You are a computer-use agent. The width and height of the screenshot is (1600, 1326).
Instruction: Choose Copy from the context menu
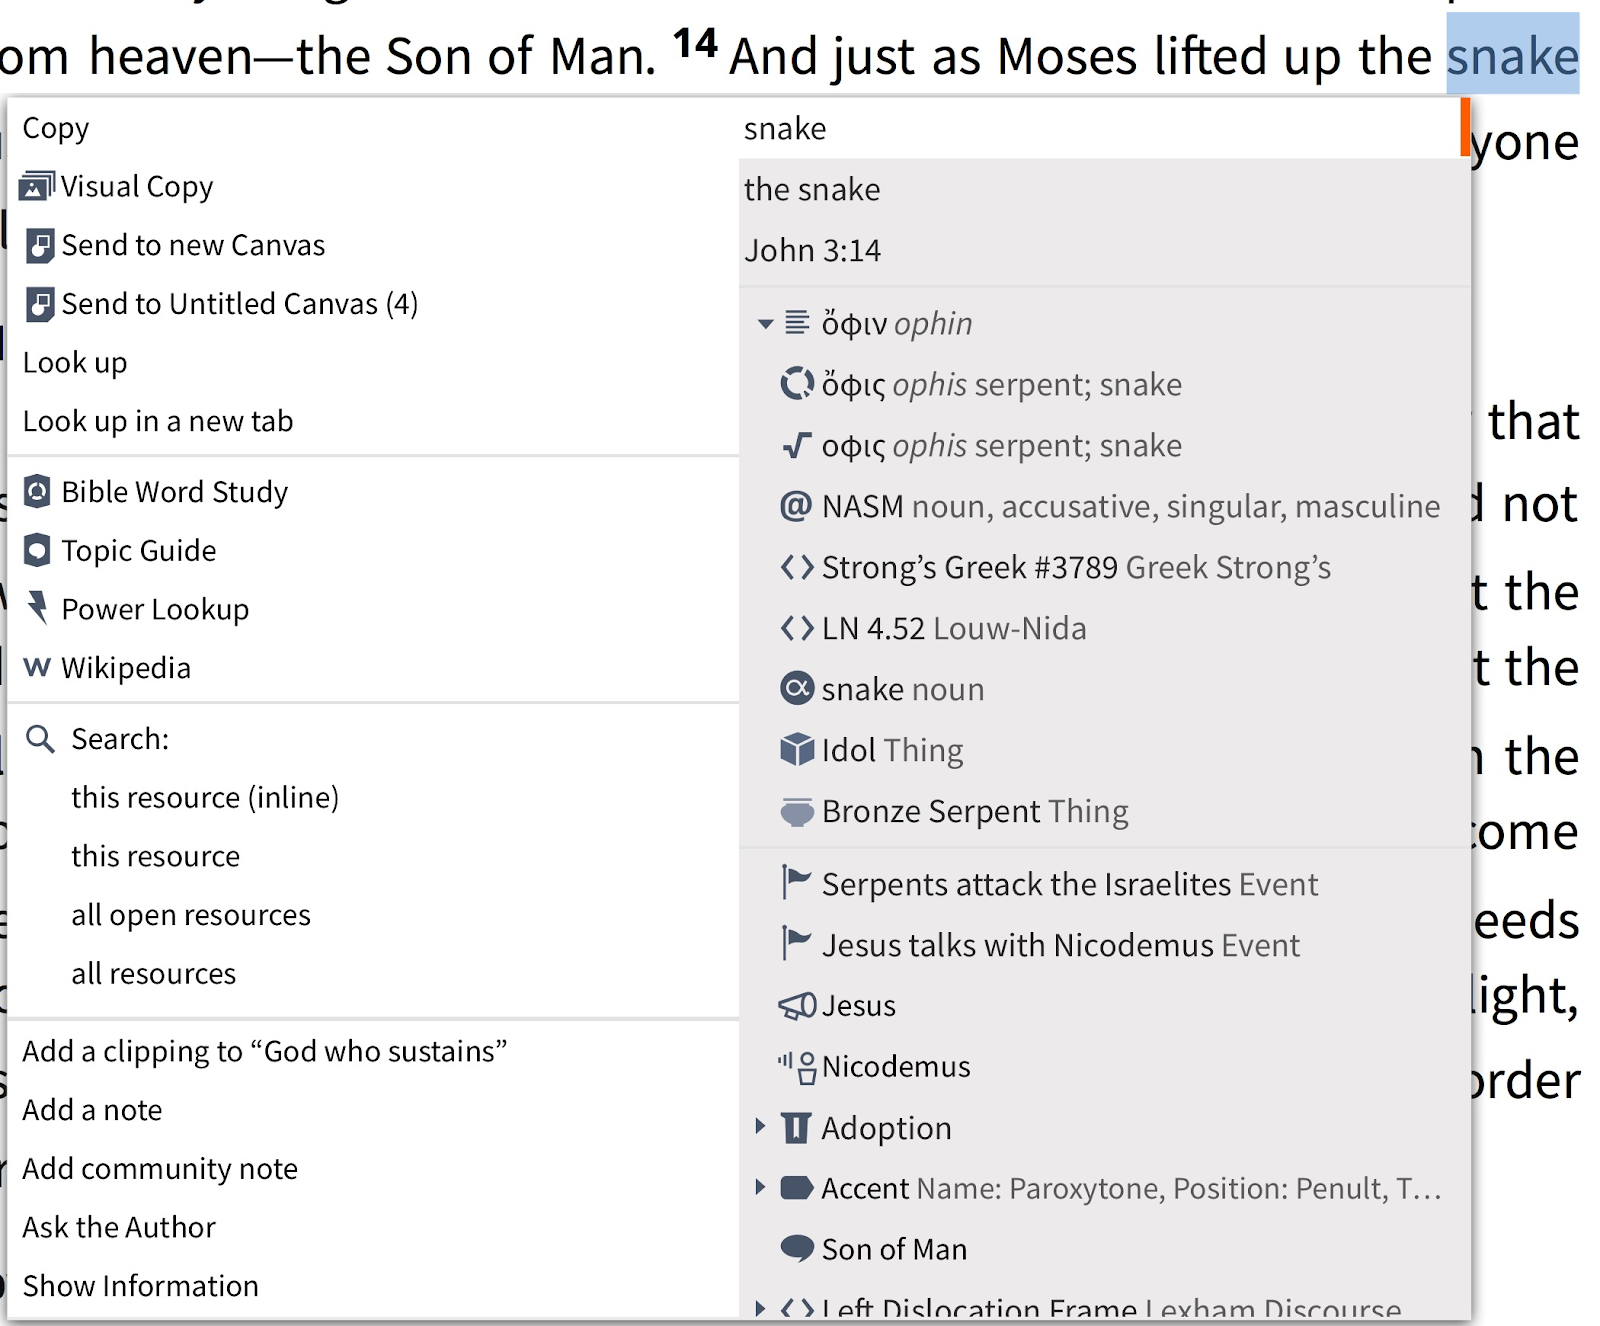click(56, 128)
